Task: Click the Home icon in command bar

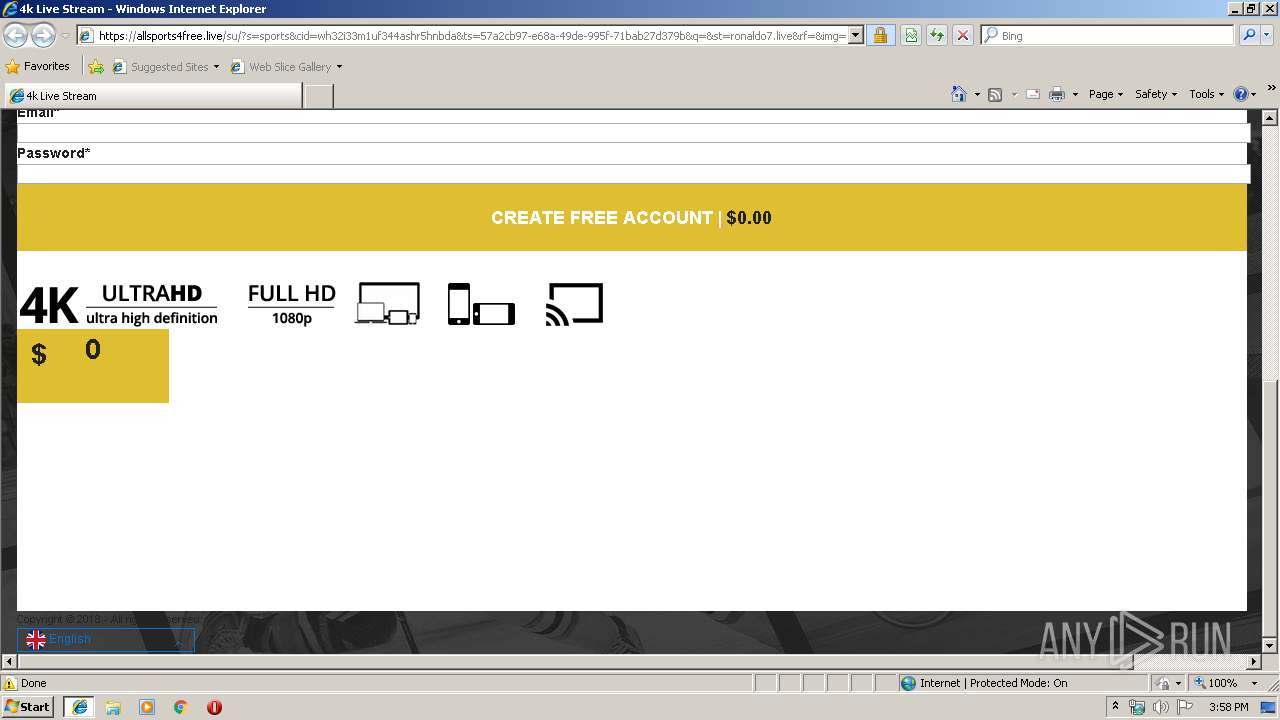Action: (x=959, y=94)
